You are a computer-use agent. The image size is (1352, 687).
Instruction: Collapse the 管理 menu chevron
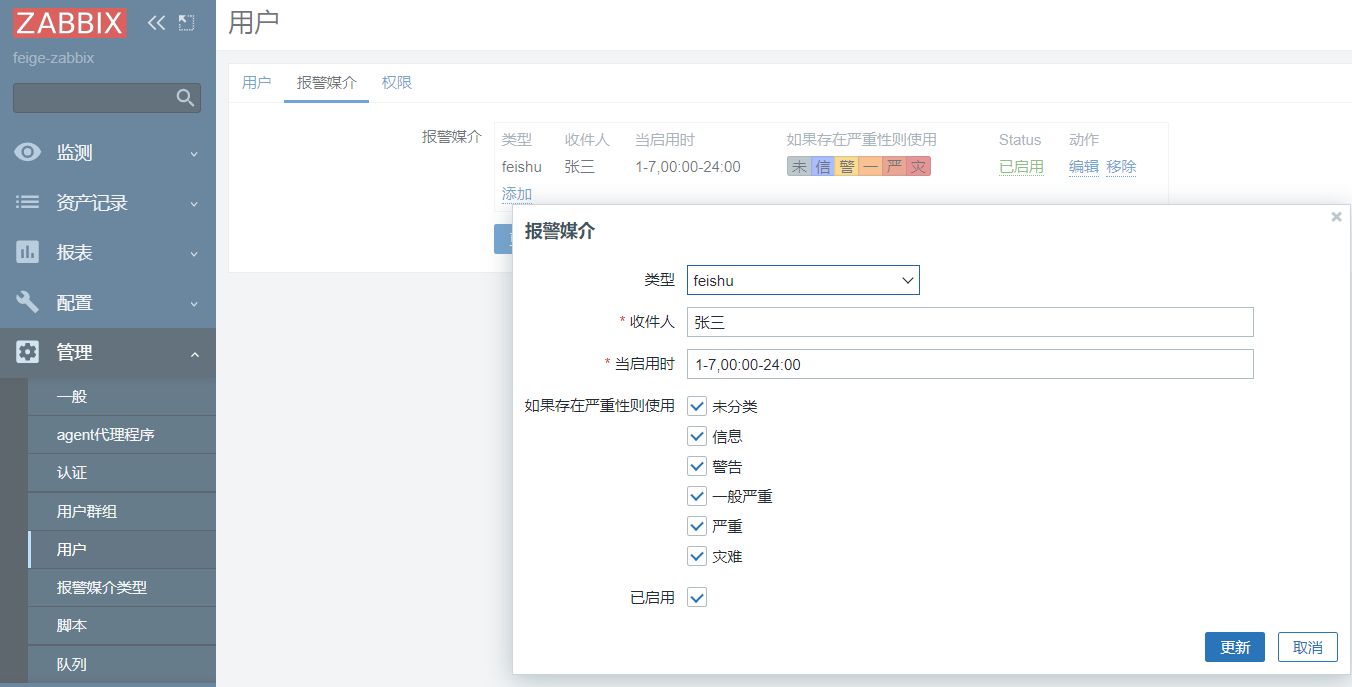(x=194, y=354)
